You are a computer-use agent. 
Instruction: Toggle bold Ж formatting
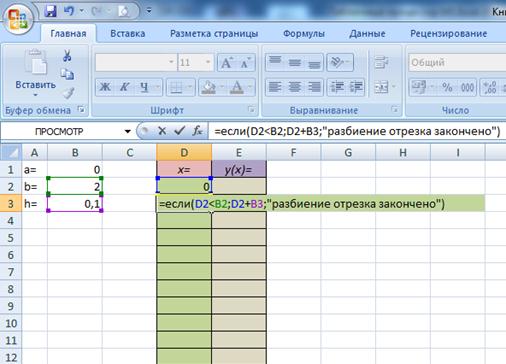tap(105, 87)
